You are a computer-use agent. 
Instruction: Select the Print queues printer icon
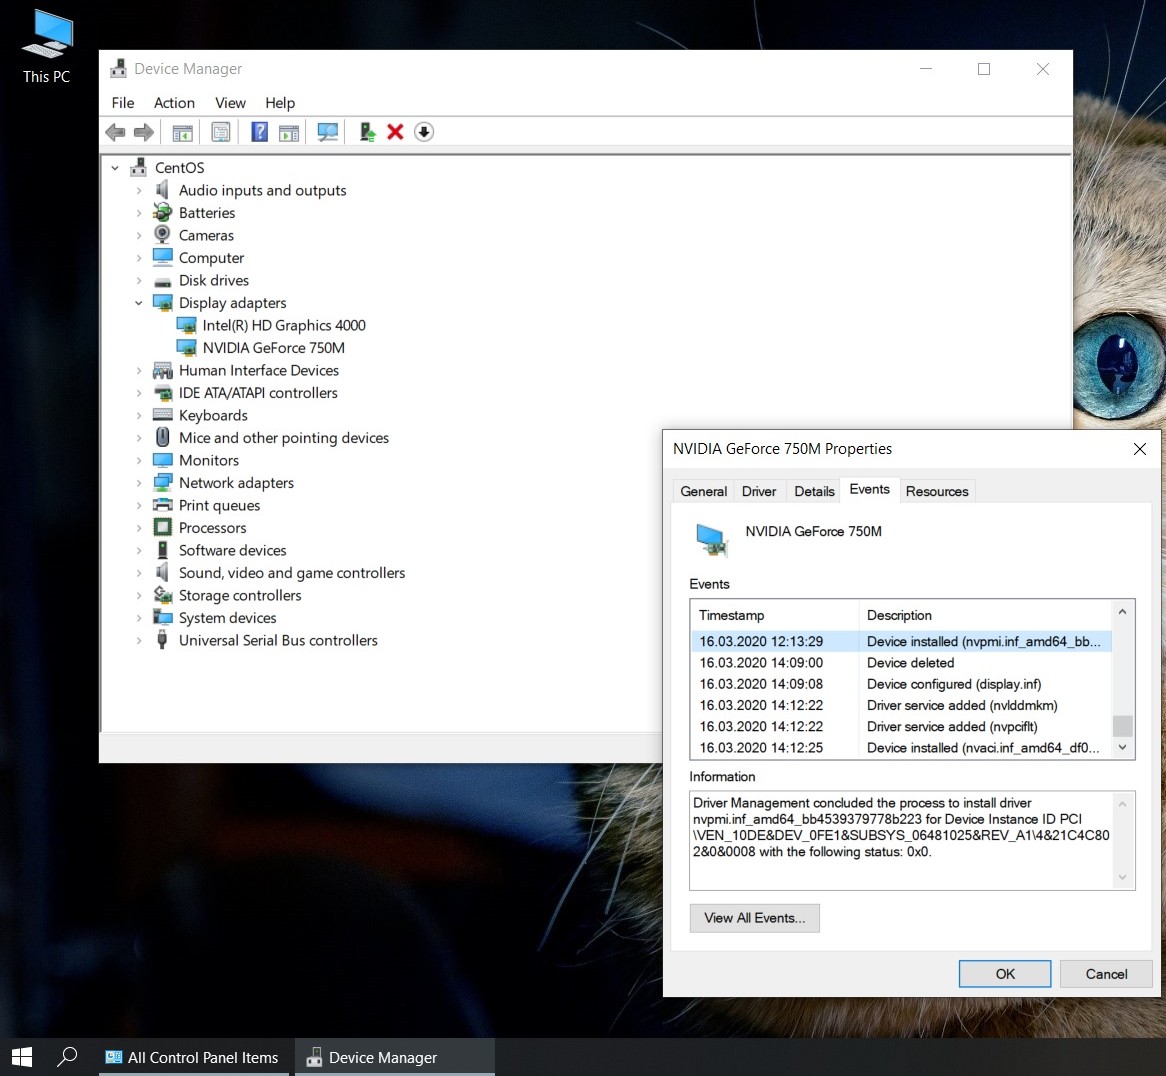tap(162, 505)
